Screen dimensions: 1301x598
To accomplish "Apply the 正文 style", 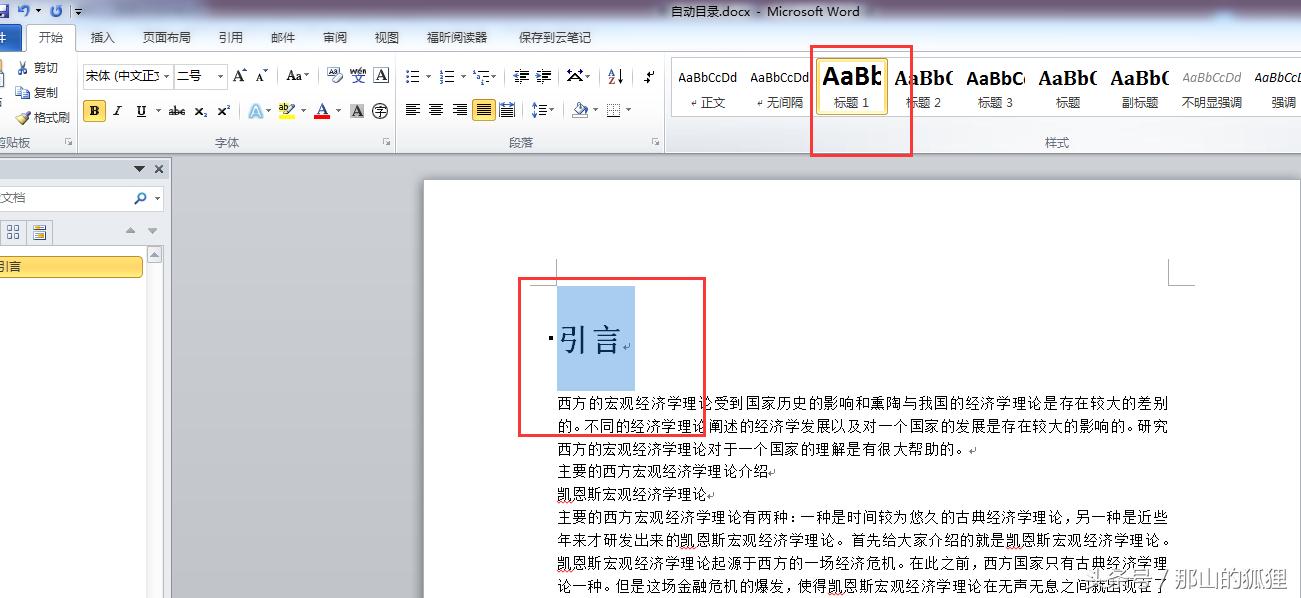I will click(x=707, y=88).
